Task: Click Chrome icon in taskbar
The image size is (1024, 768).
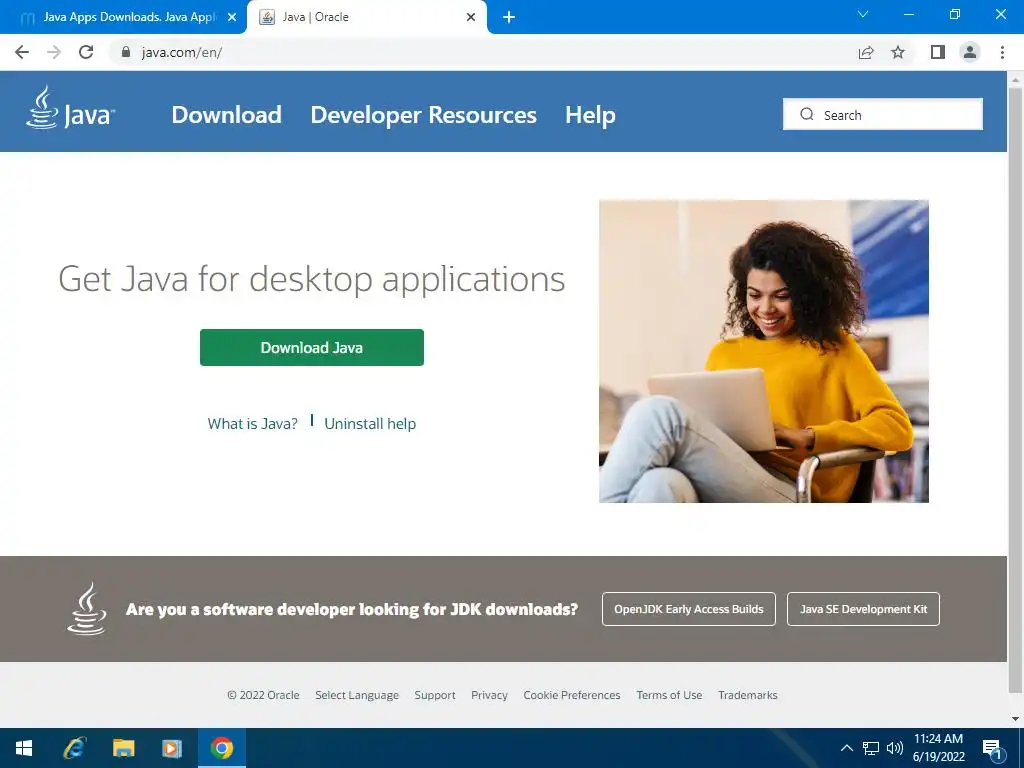Action: [221, 748]
